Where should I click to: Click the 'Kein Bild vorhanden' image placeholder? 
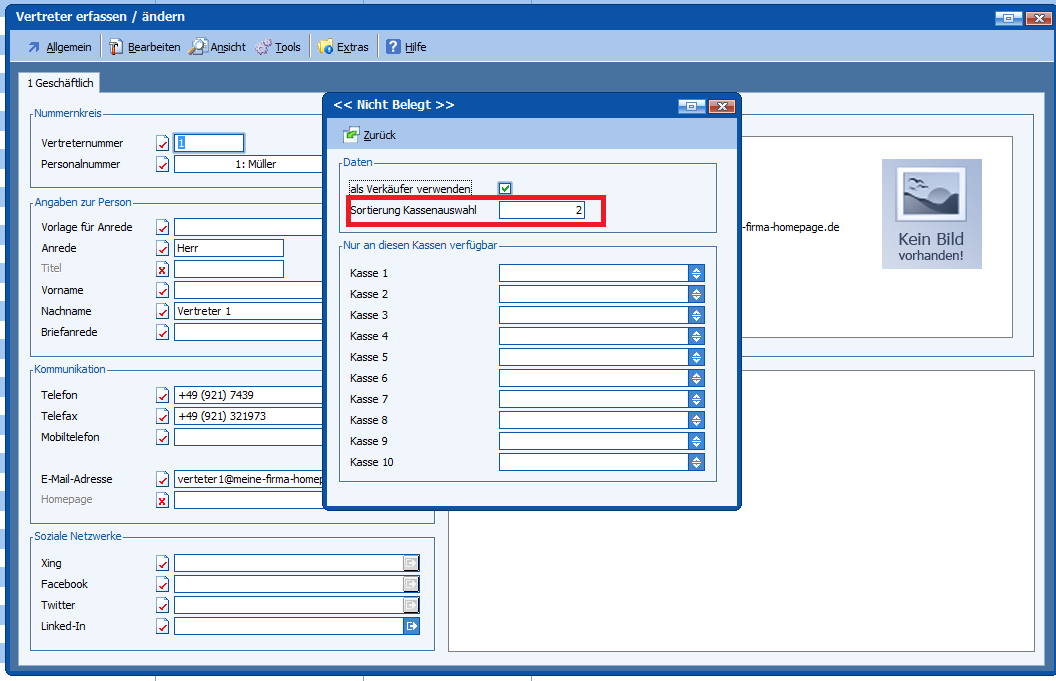pyautogui.click(x=931, y=214)
